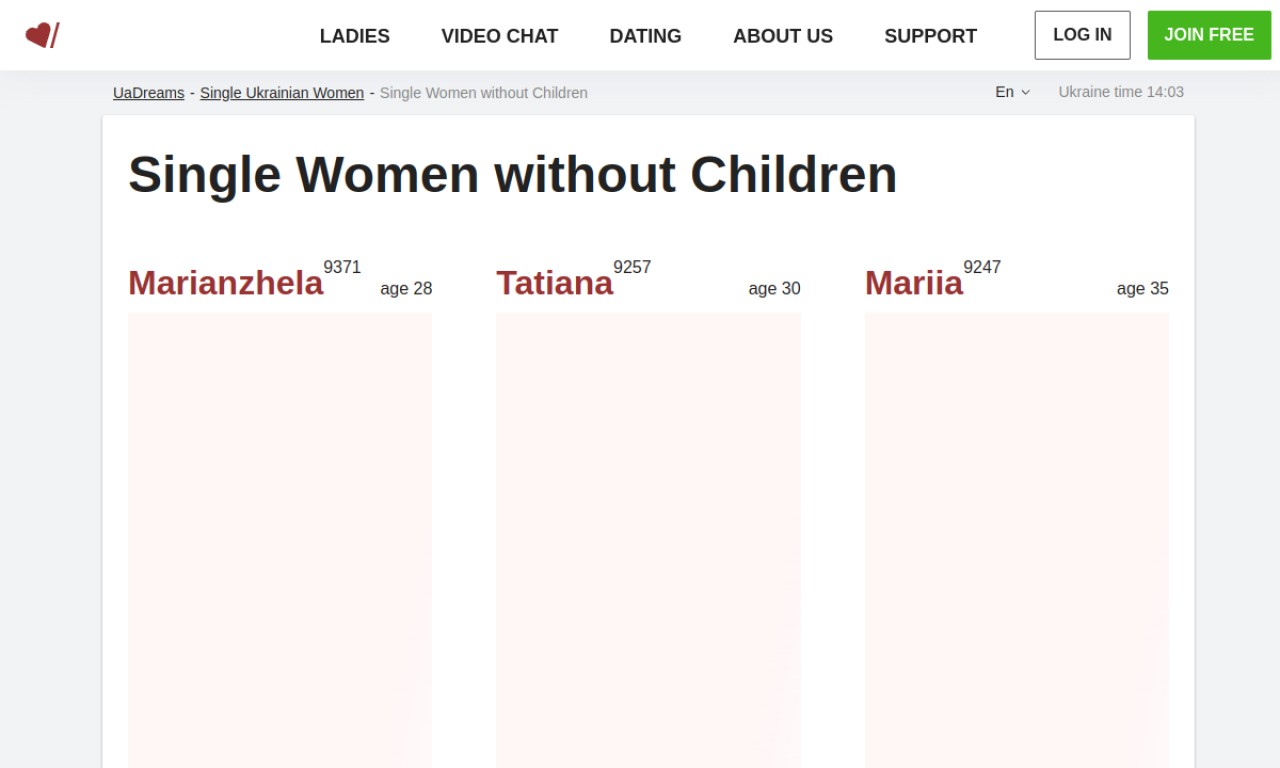Open Mariia's profile name link
1280x768 pixels.
tap(913, 283)
